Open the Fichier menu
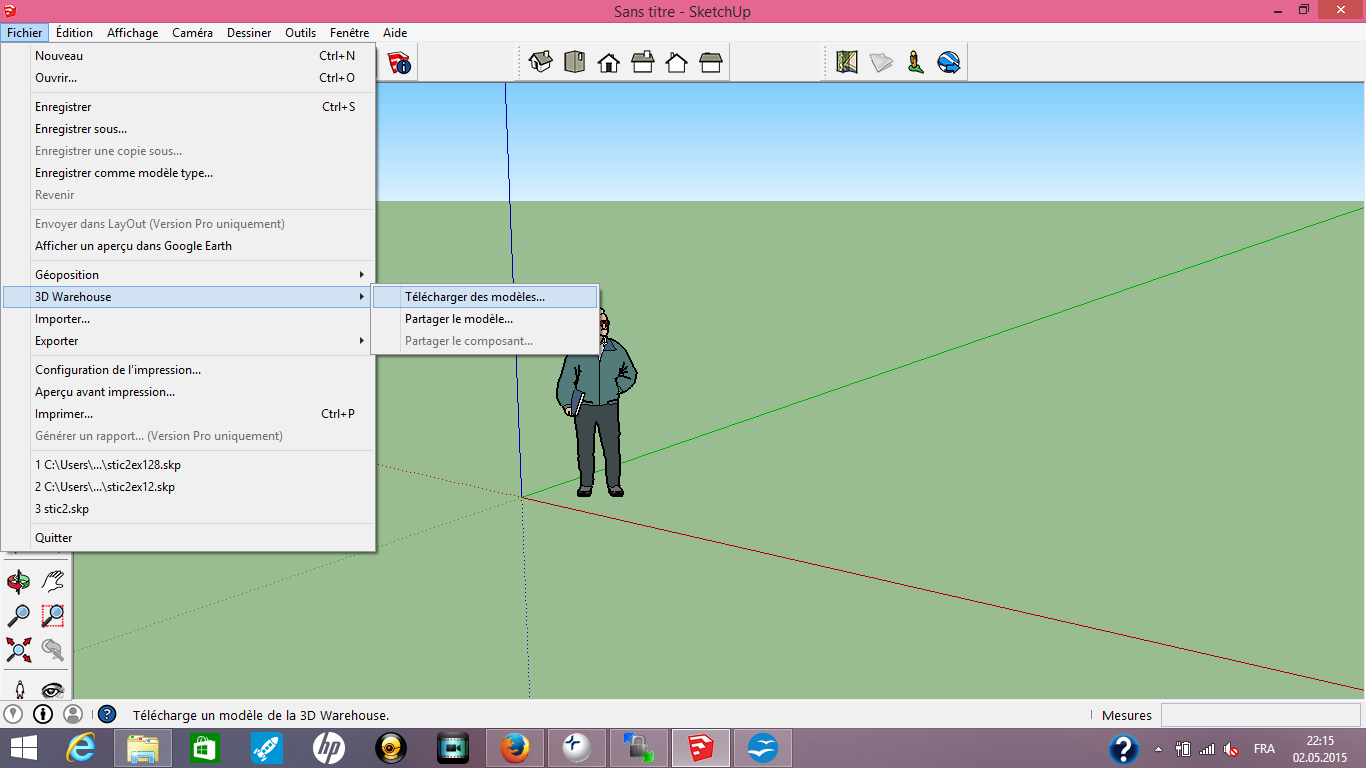The height and width of the screenshot is (768, 1366). pyautogui.click(x=24, y=33)
